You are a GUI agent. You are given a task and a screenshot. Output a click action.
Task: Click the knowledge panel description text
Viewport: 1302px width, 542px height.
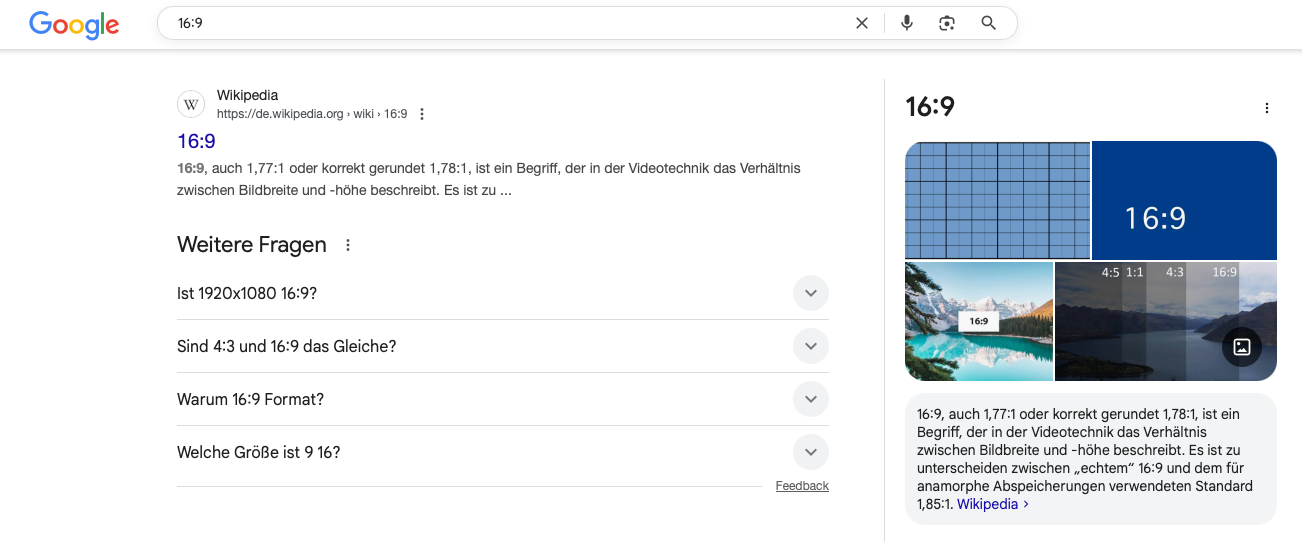(x=1085, y=459)
